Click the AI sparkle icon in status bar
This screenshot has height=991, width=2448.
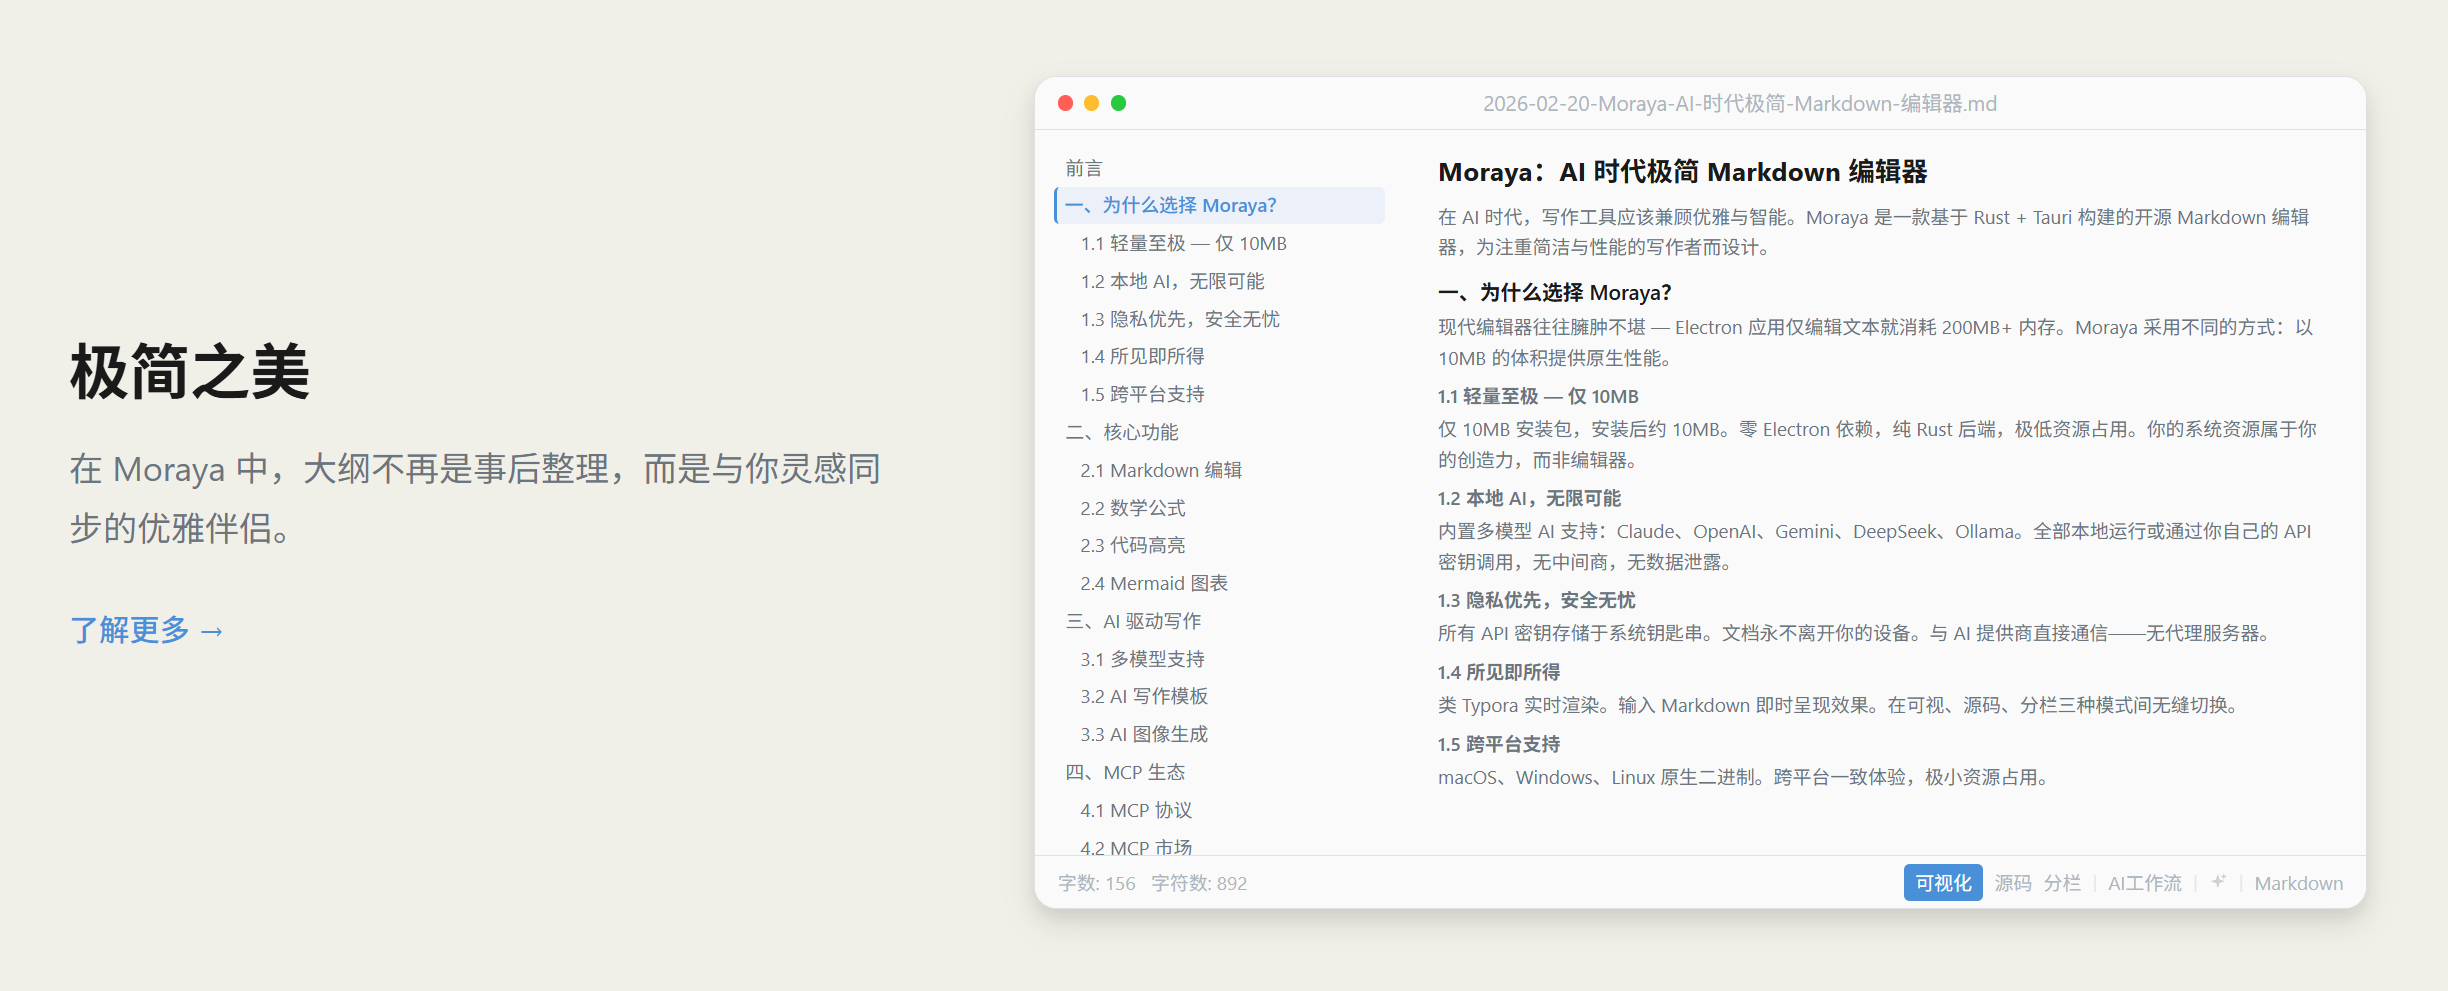pos(2218,882)
